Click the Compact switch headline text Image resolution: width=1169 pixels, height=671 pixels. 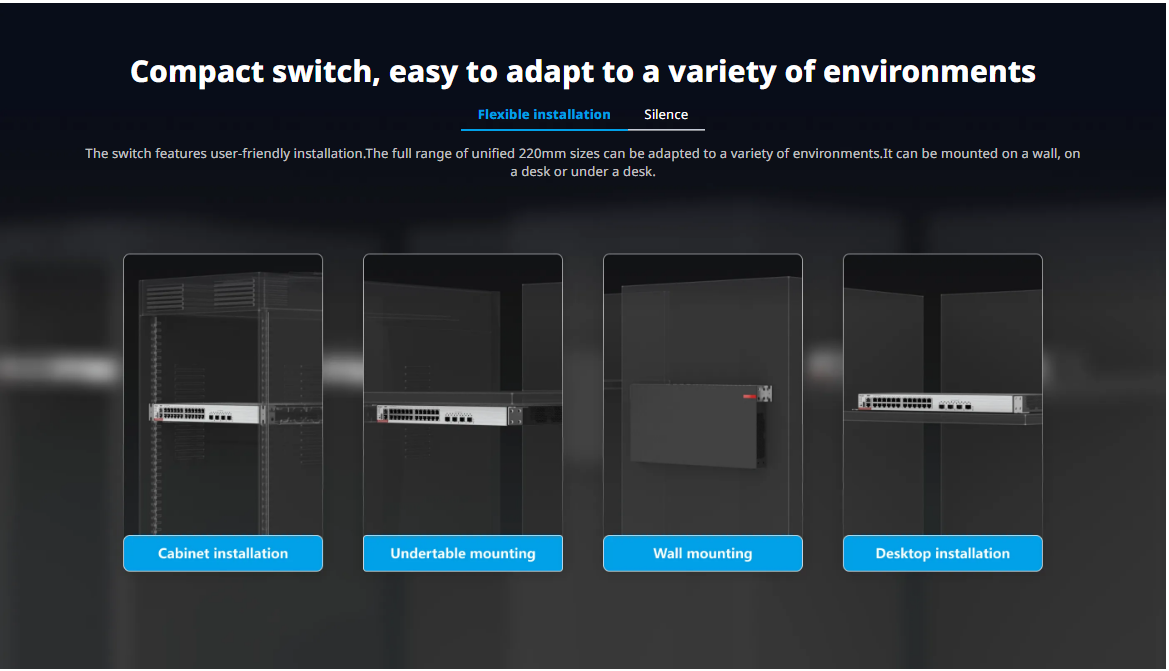[x=583, y=72]
